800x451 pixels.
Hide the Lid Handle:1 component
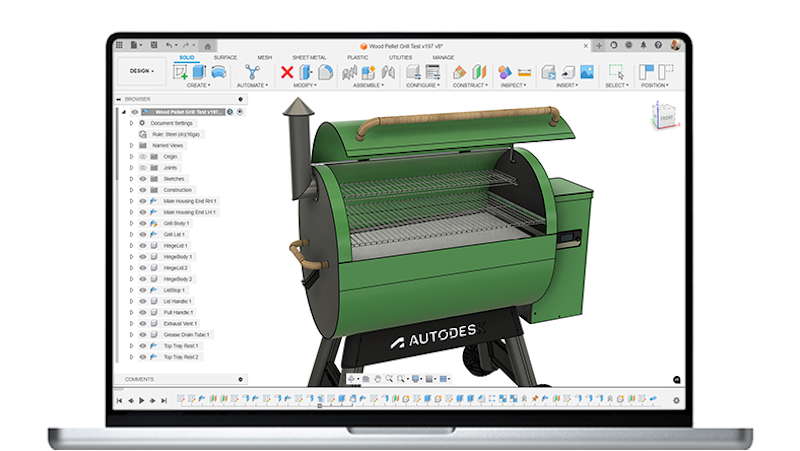point(143,302)
